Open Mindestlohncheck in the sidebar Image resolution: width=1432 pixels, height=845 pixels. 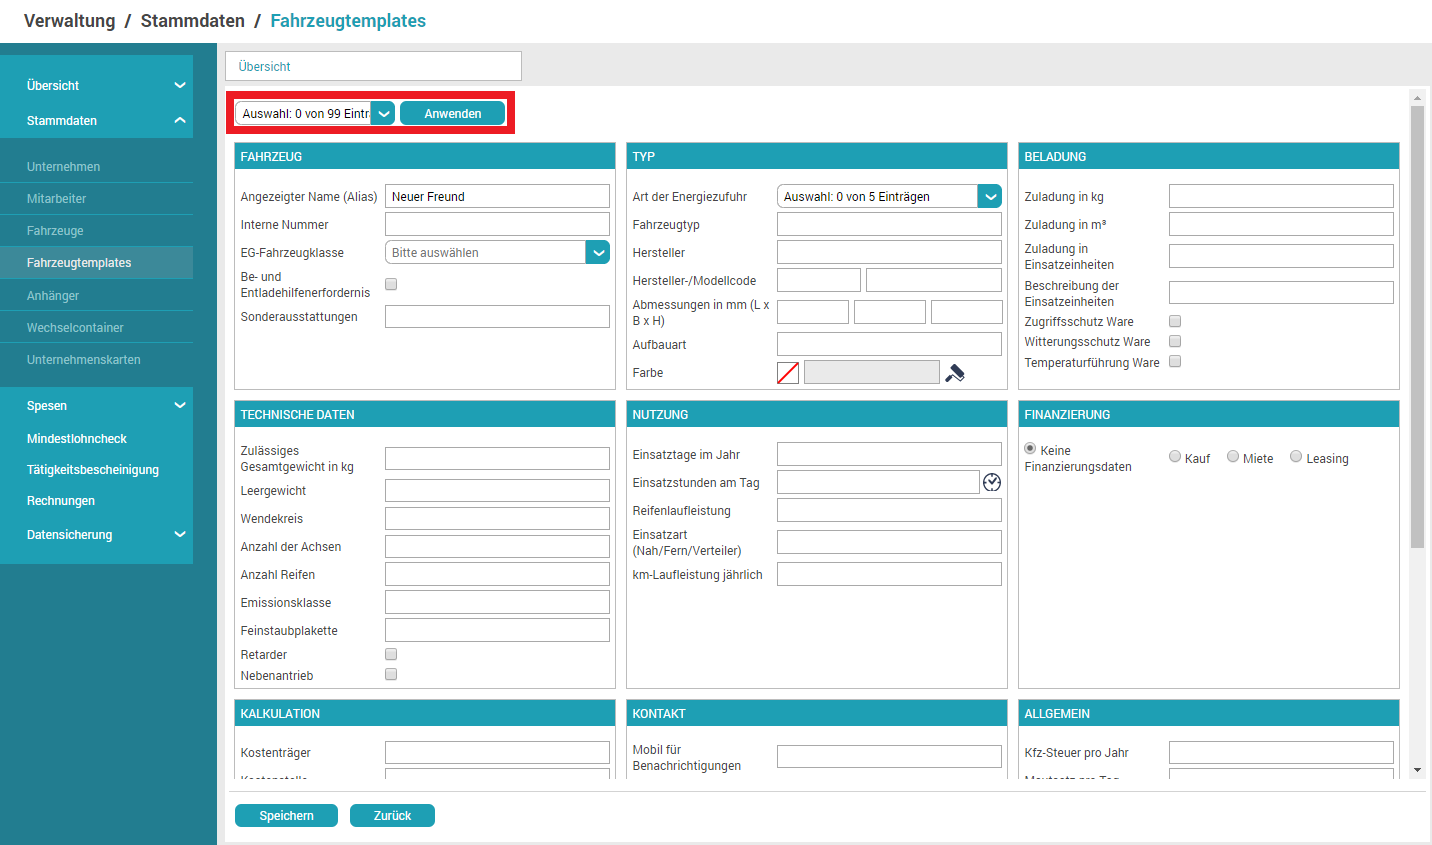point(77,439)
